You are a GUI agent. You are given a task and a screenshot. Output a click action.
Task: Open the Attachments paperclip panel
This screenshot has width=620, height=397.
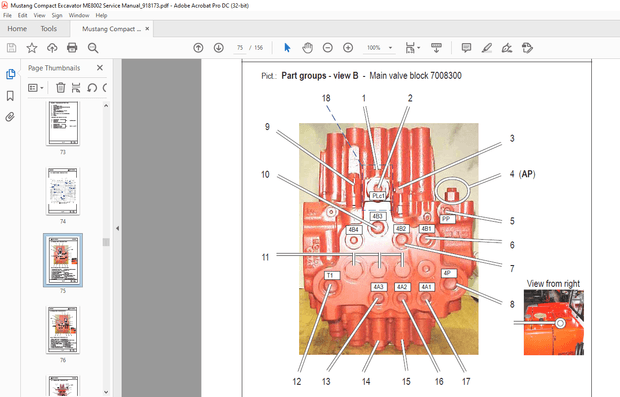click(x=10, y=117)
